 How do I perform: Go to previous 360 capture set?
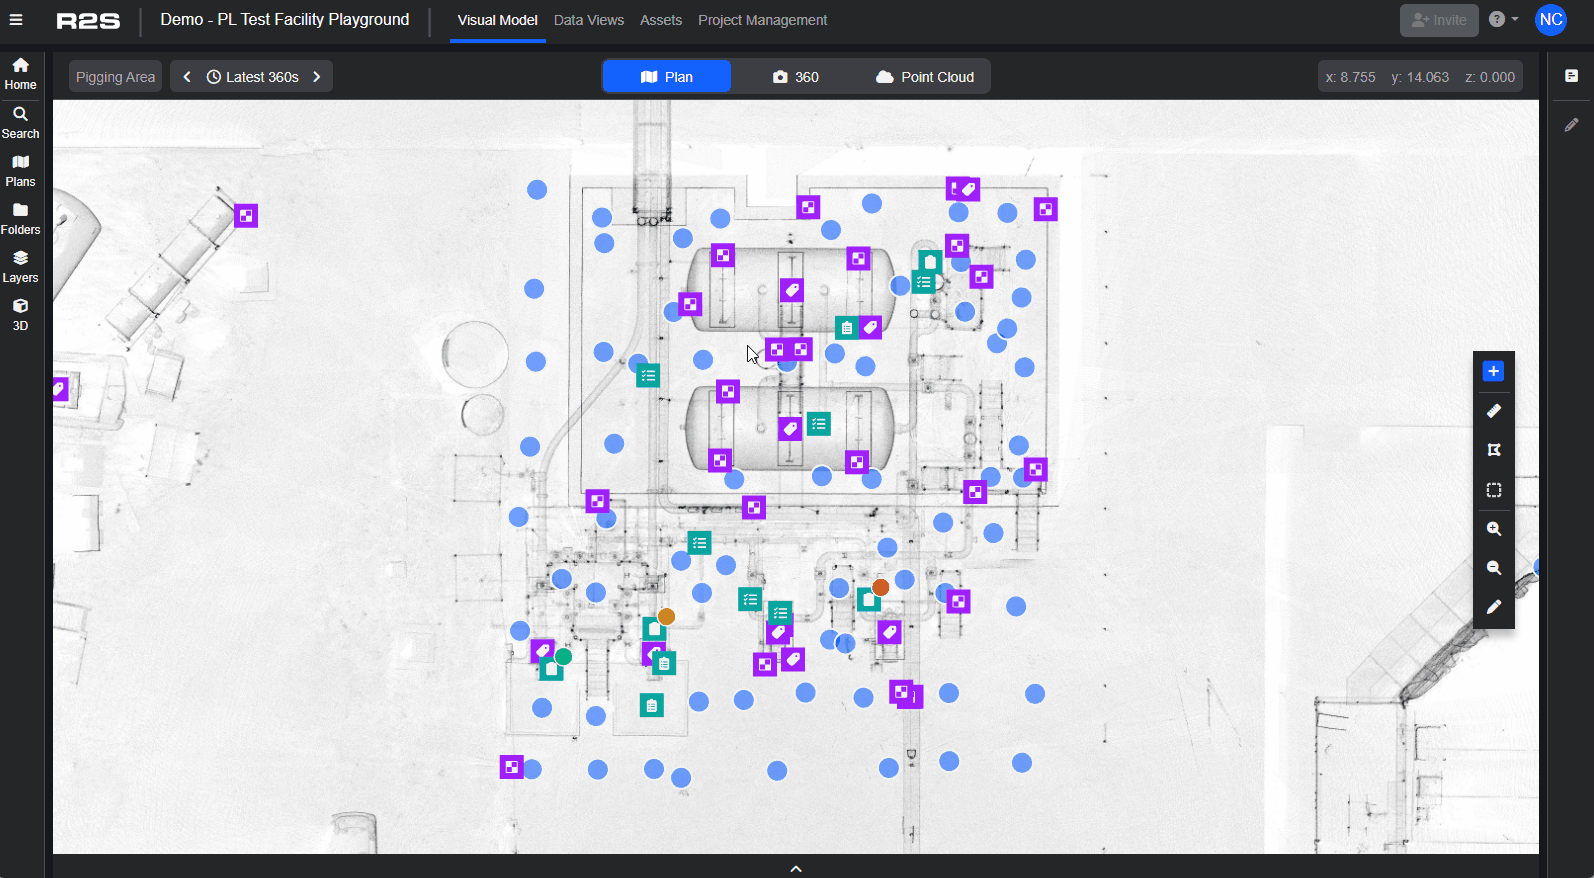187,77
